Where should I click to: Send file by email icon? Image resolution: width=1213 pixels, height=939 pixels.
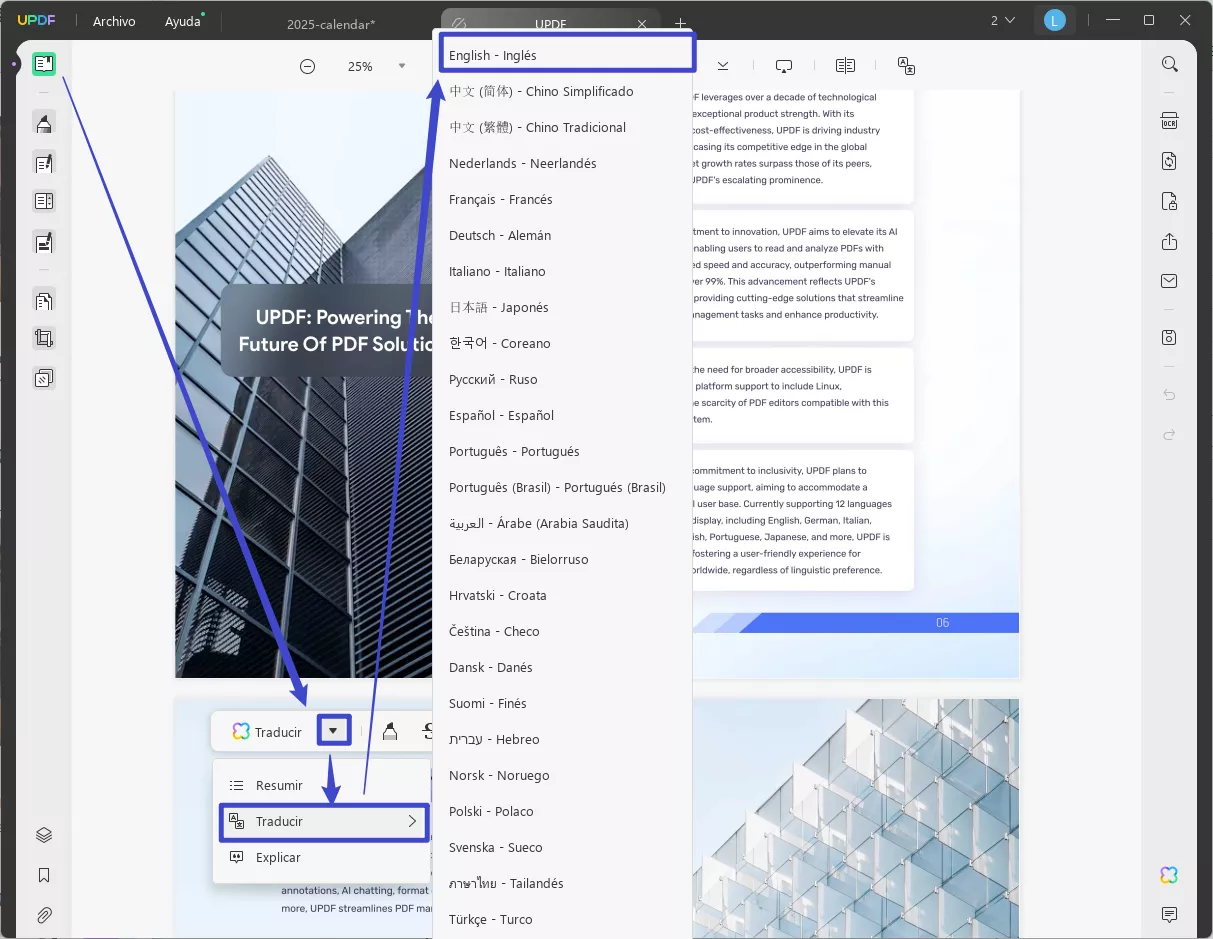click(x=1169, y=282)
